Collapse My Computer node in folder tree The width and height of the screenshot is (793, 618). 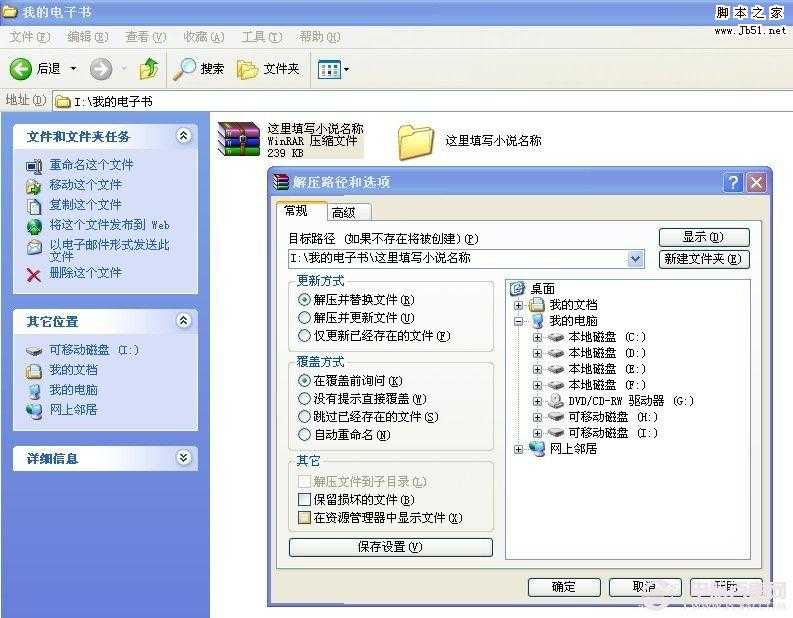tap(518, 321)
